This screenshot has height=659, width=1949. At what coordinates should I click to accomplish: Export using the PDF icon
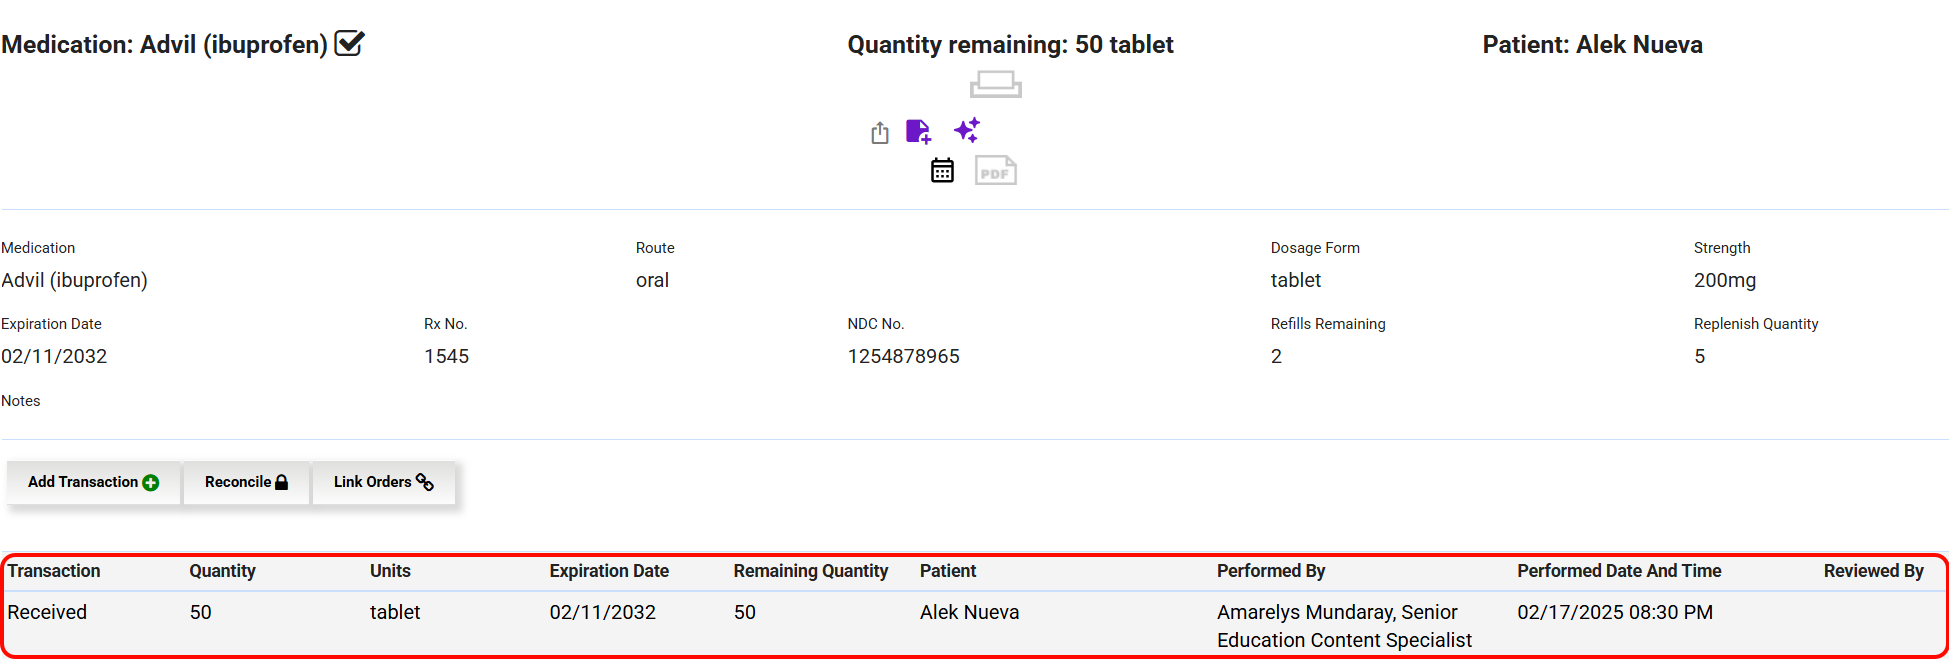point(995,171)
